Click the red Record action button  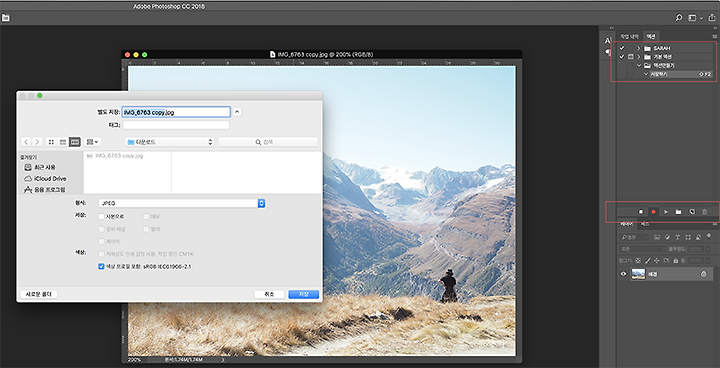pyautogui.click(x=653, y=212)
